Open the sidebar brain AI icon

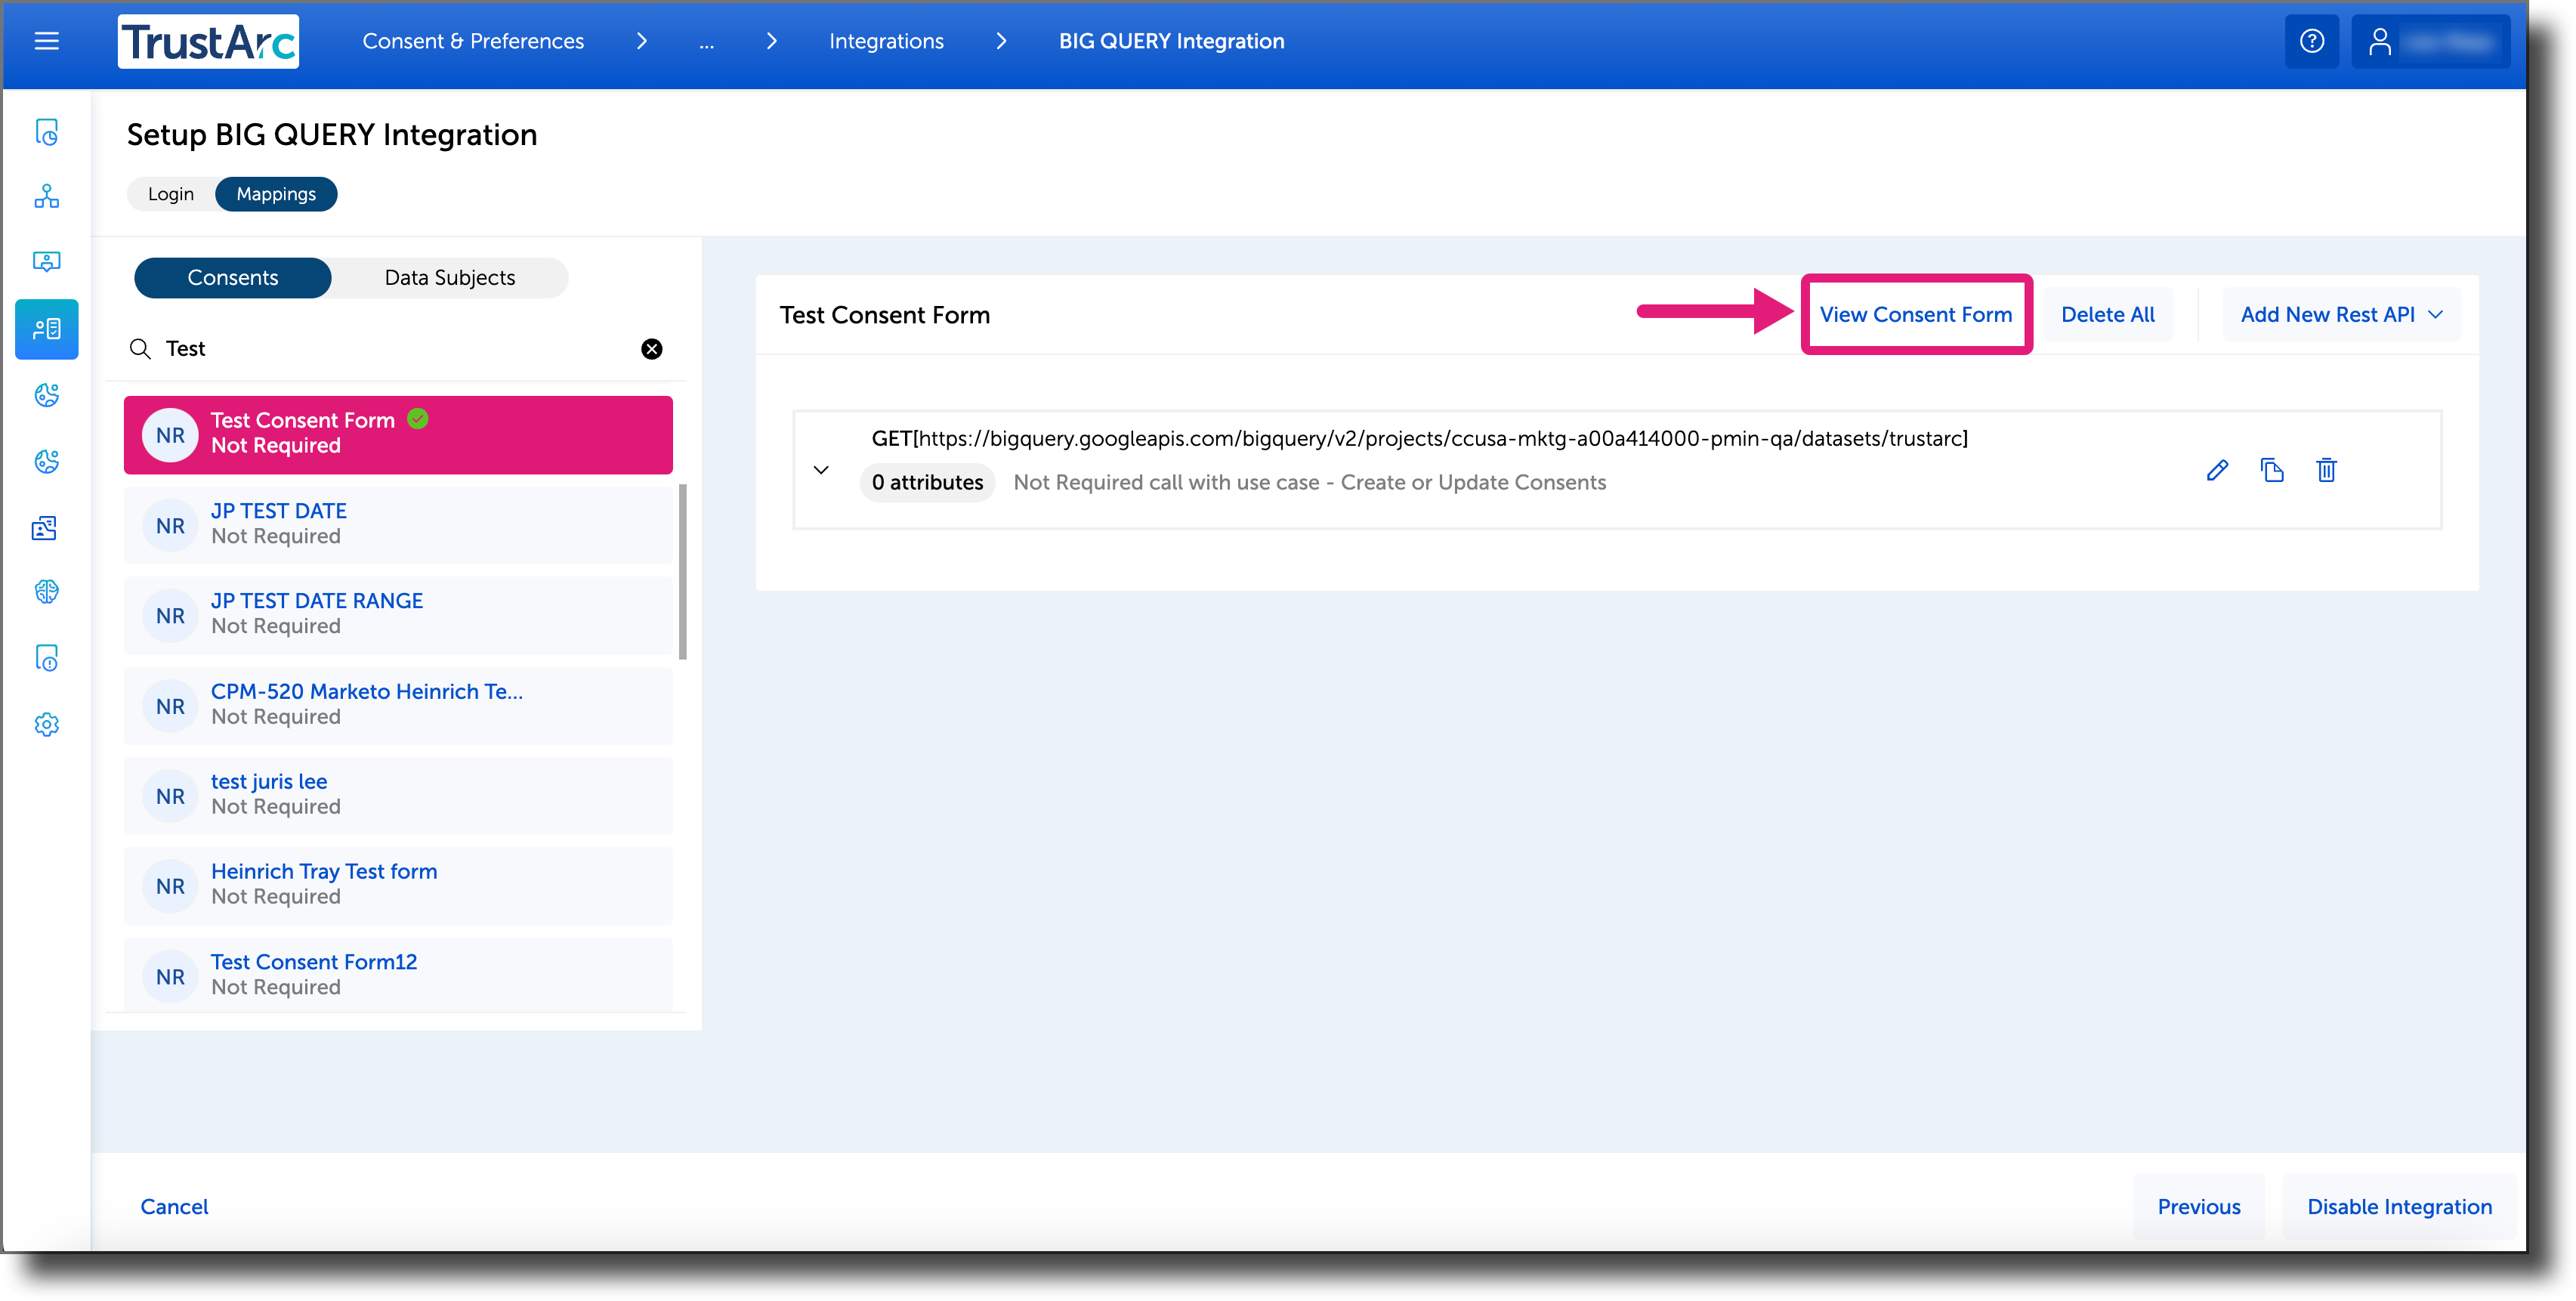tap(46, 591)
